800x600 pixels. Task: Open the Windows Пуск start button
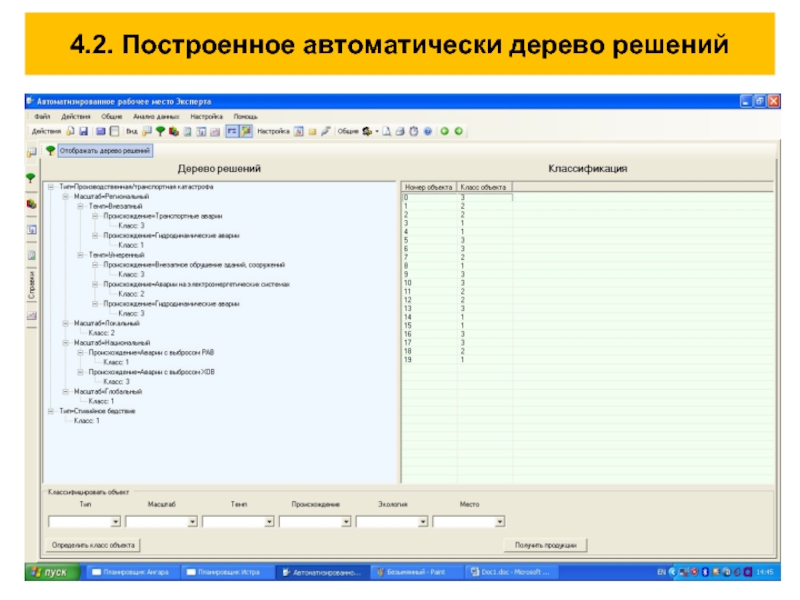50,572
